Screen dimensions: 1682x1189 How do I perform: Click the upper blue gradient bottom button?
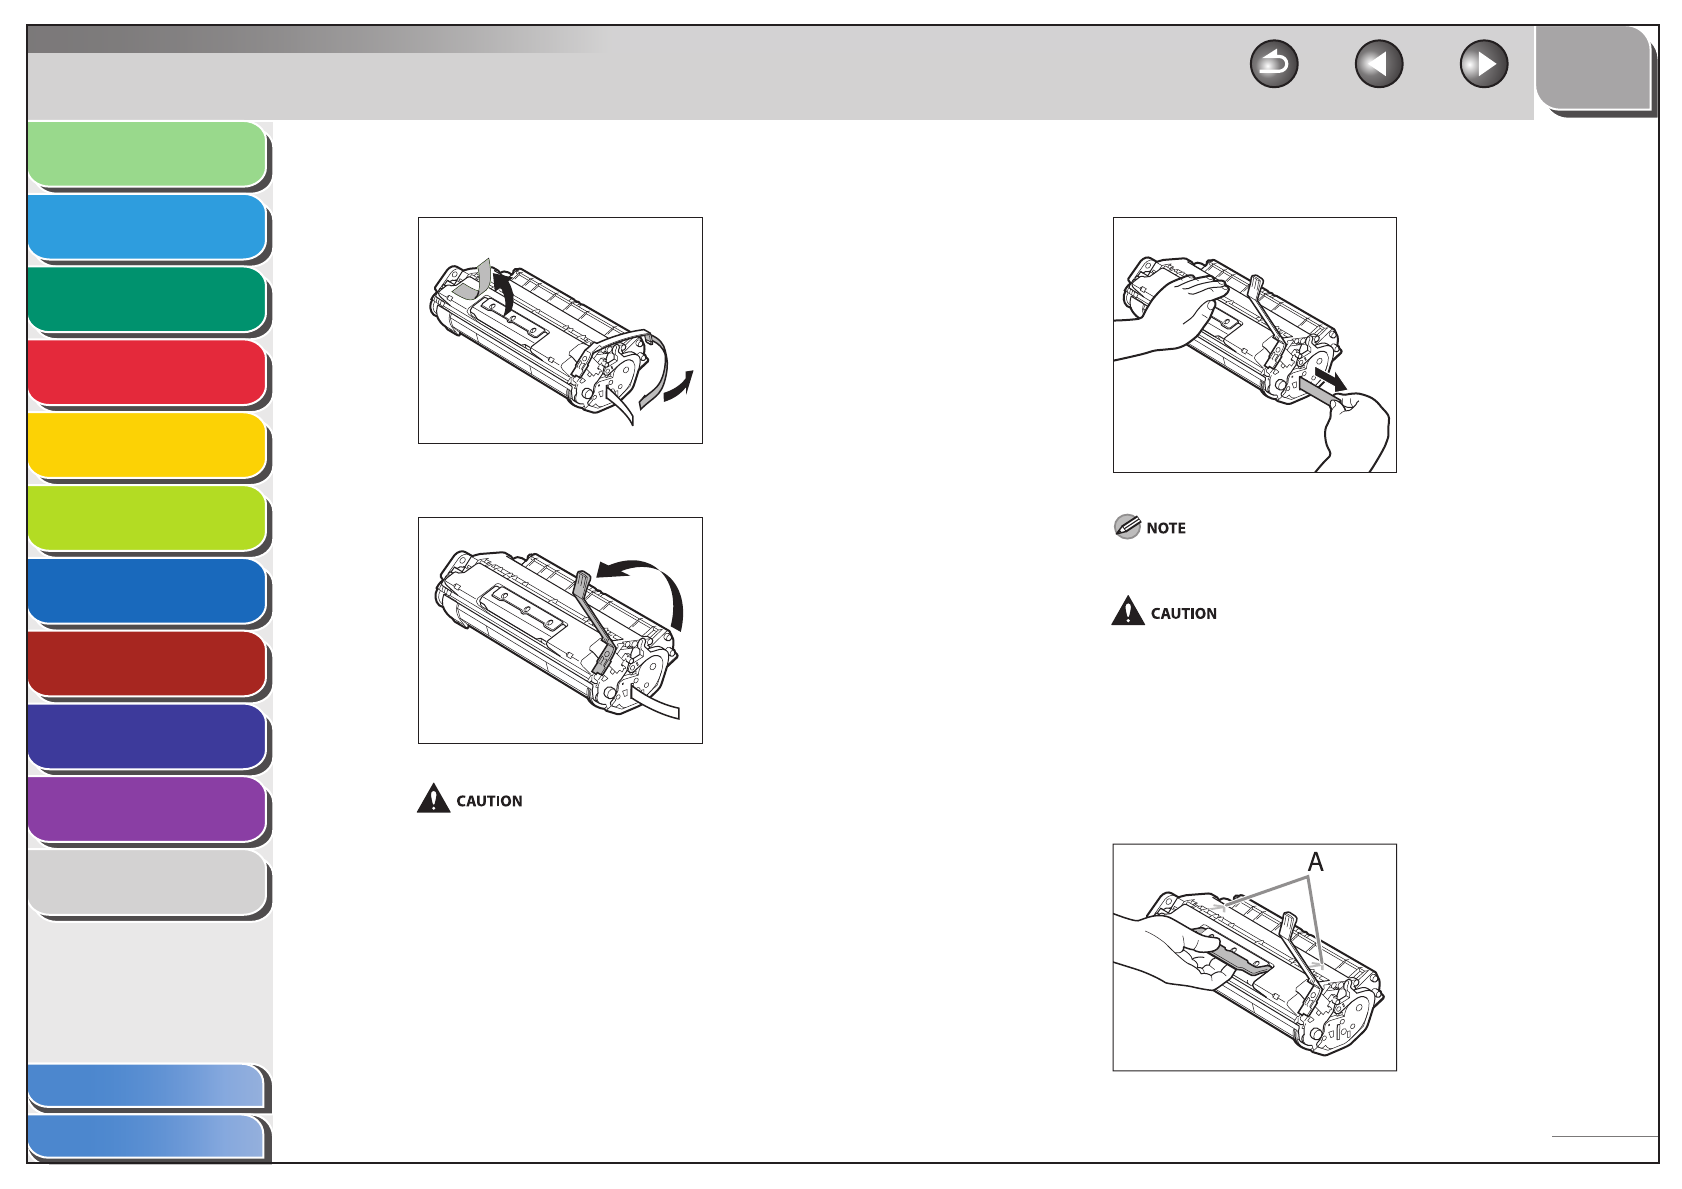(x=147, y=1087)
